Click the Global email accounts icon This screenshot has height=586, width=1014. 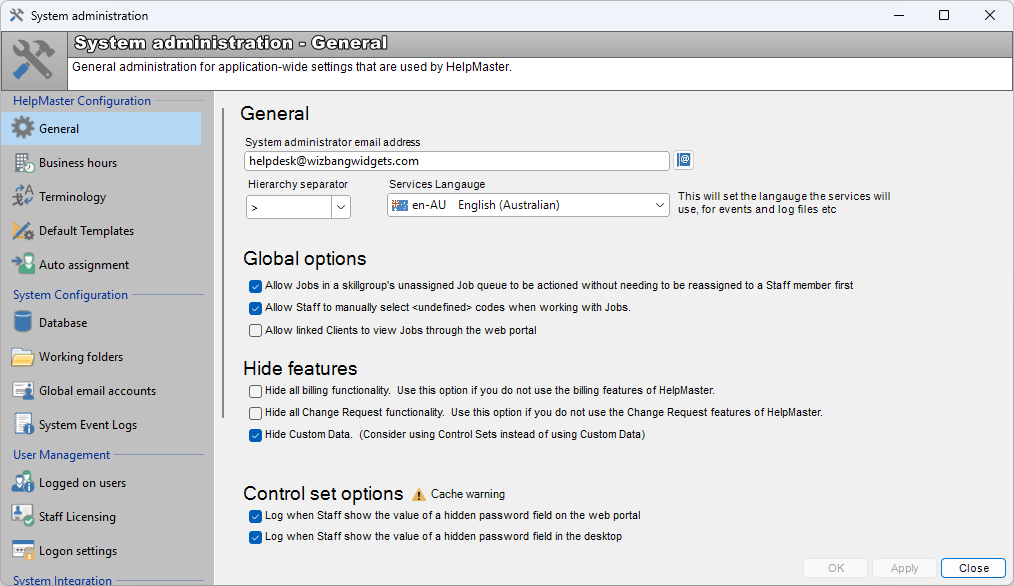point(23,391)
